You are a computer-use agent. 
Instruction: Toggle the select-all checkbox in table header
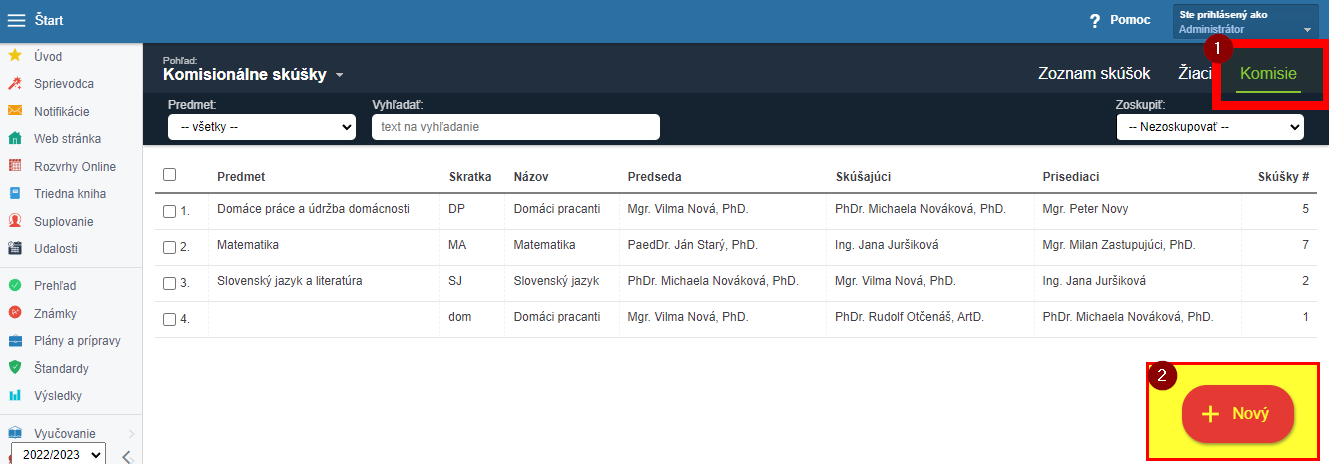[x=169, y=175]
